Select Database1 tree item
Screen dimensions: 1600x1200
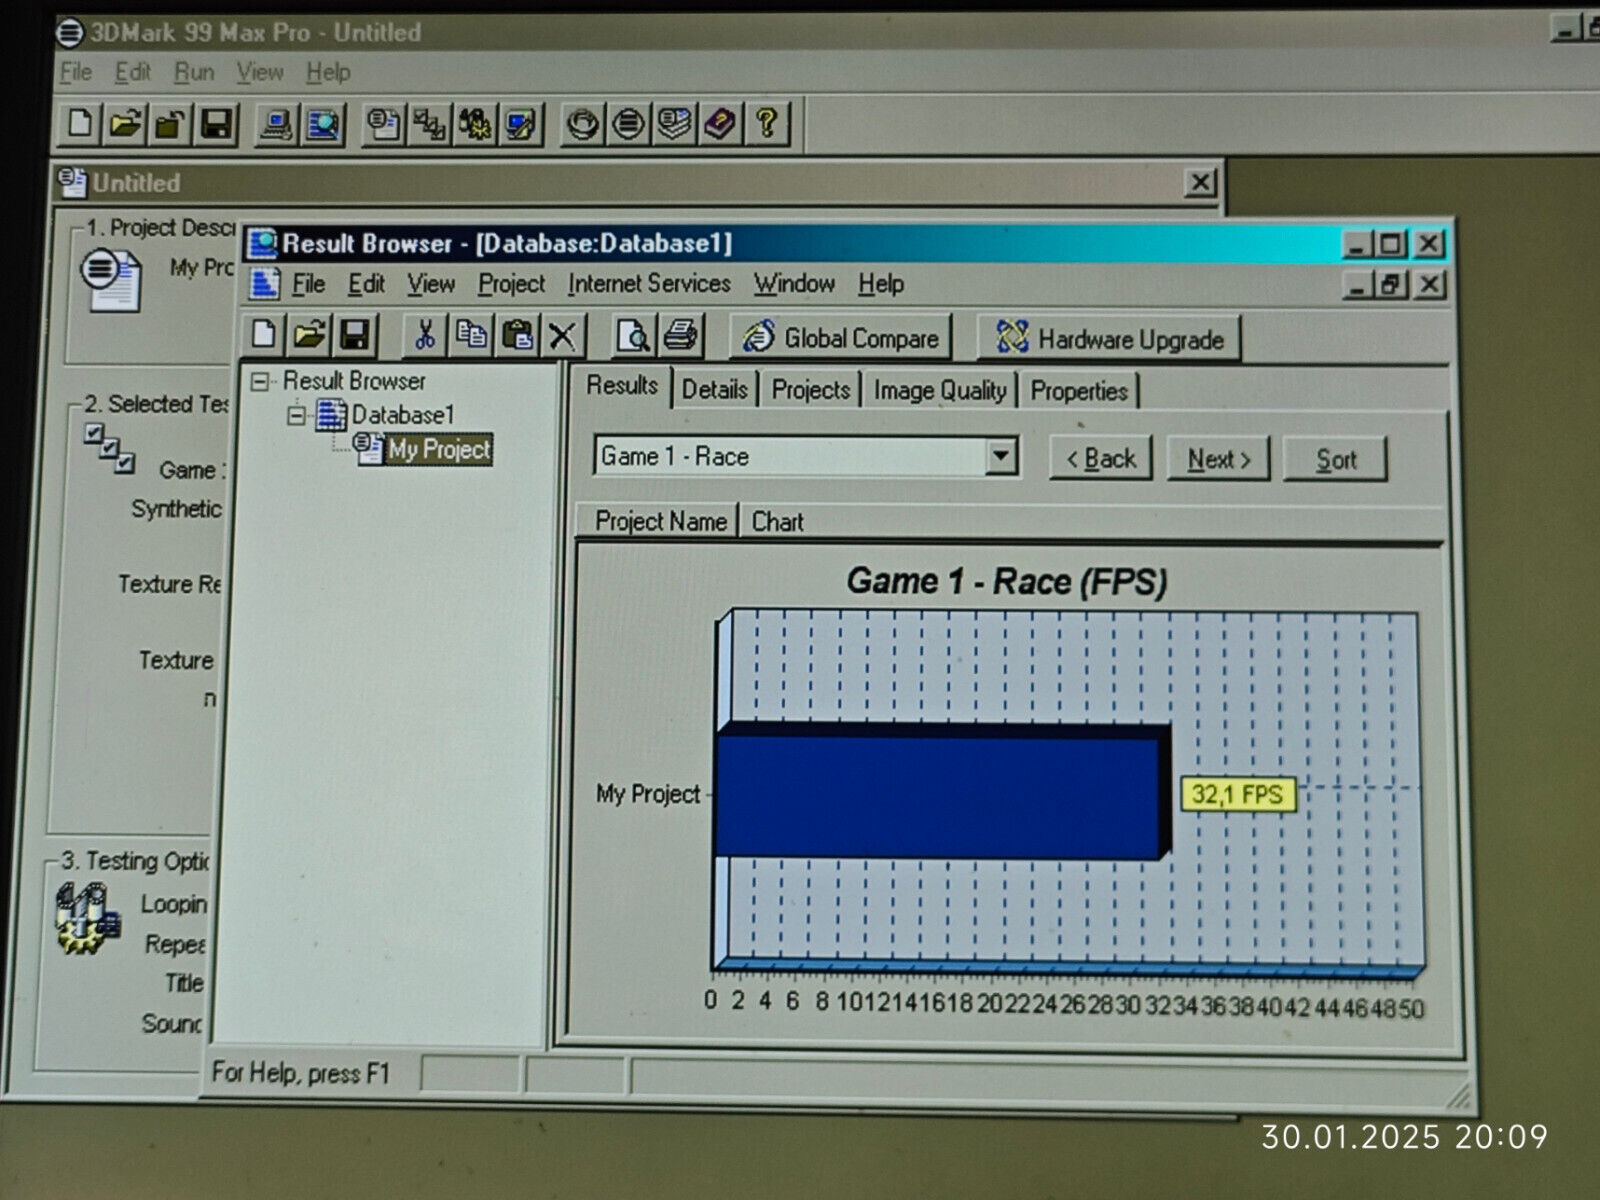coord(402,415)
